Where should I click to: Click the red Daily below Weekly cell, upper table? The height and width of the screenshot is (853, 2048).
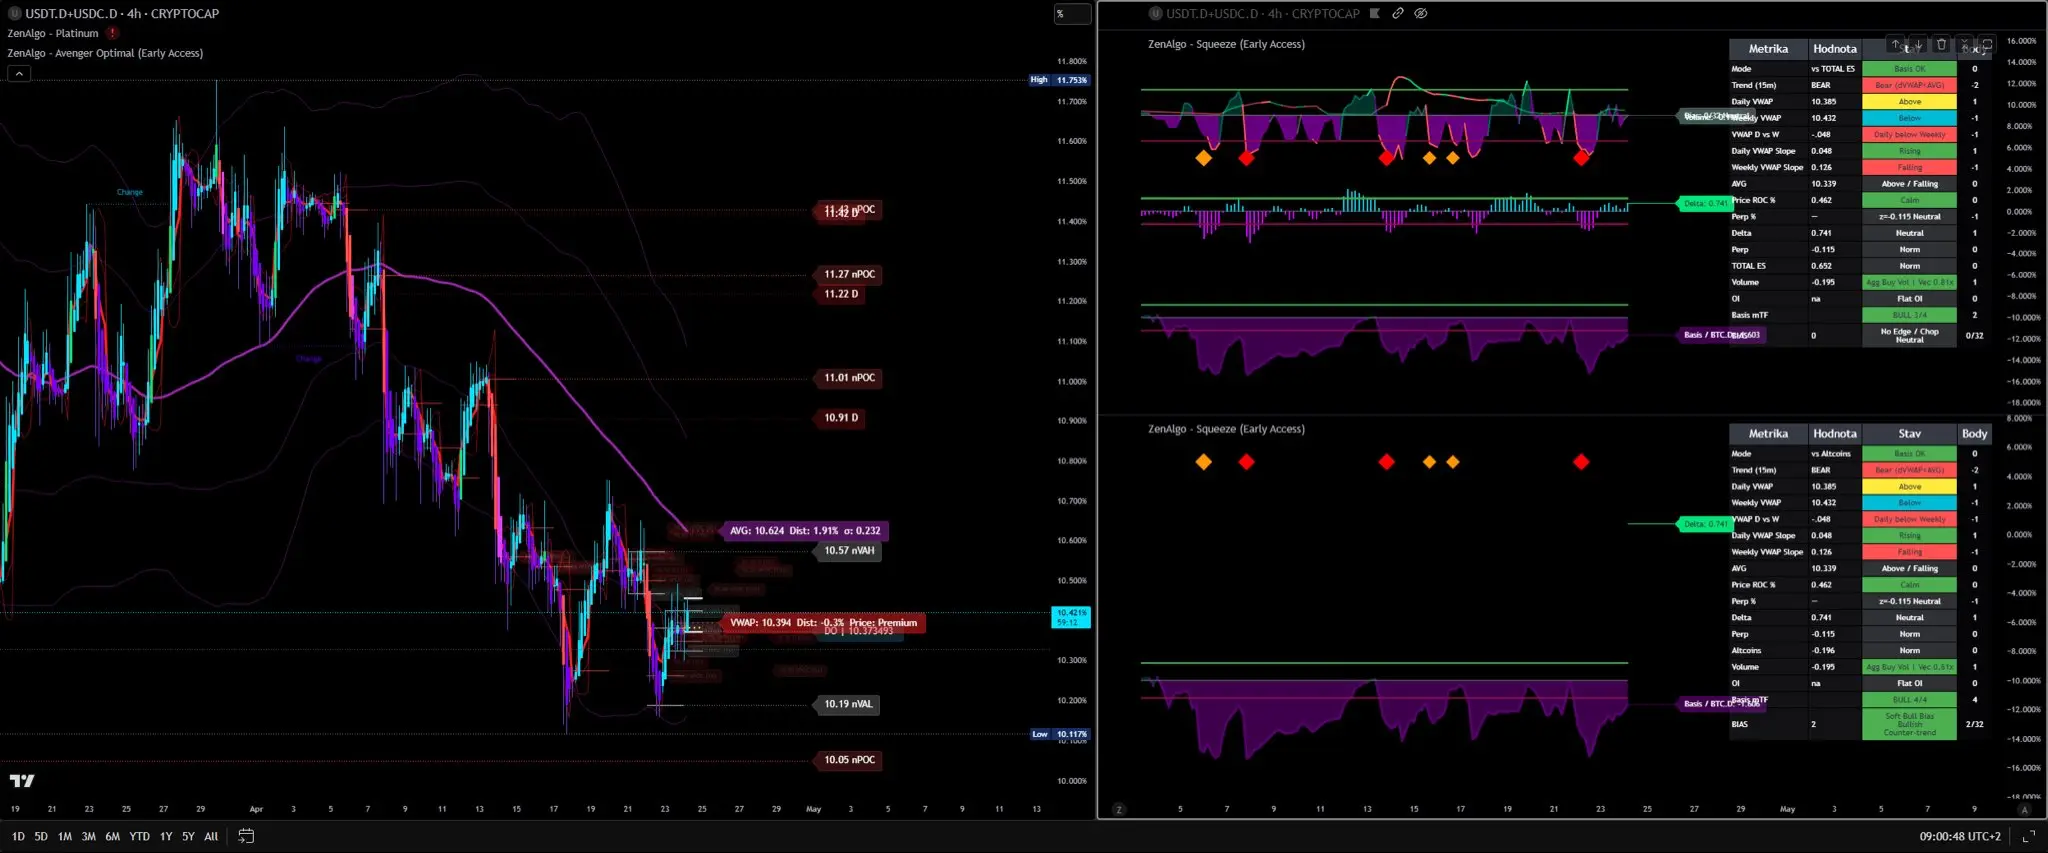pyautogui.click(x=1909, y=135)
